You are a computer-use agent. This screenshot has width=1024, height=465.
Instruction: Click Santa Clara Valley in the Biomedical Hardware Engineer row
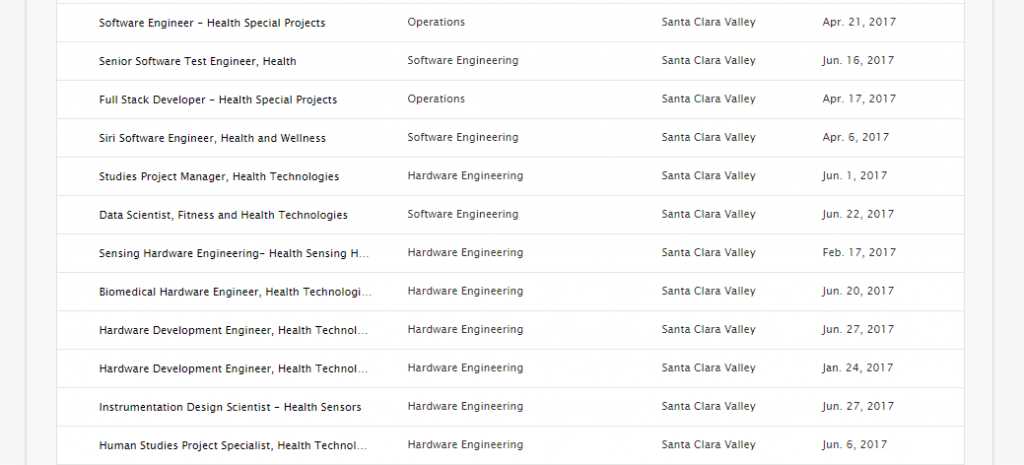click(708, 291)
